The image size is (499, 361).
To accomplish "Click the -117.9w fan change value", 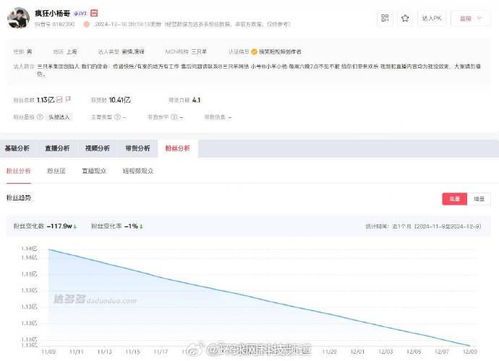I will click(x=59, y=226).
